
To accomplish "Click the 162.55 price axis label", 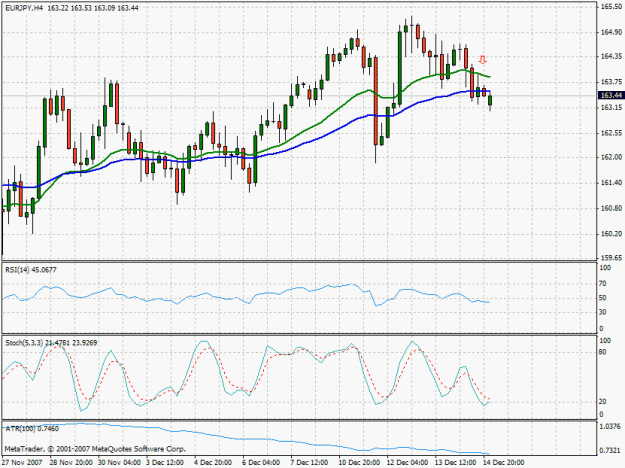I will click(x=611, y=133).
